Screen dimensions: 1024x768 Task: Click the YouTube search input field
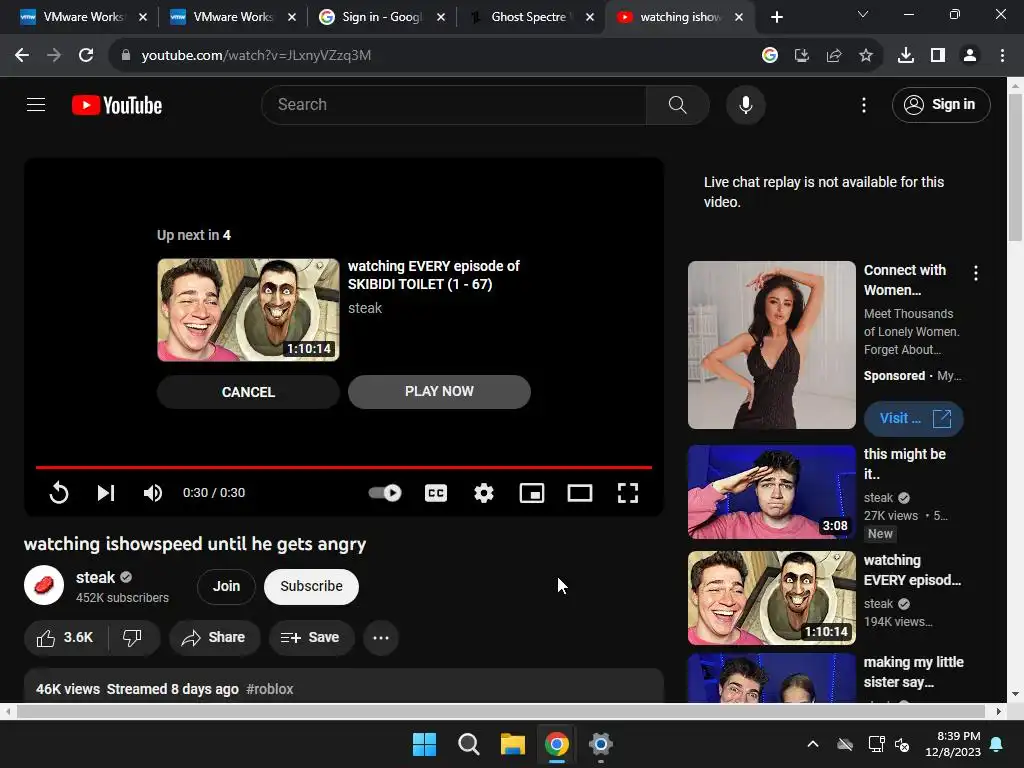pyautogui.click(x=454, y=104)
